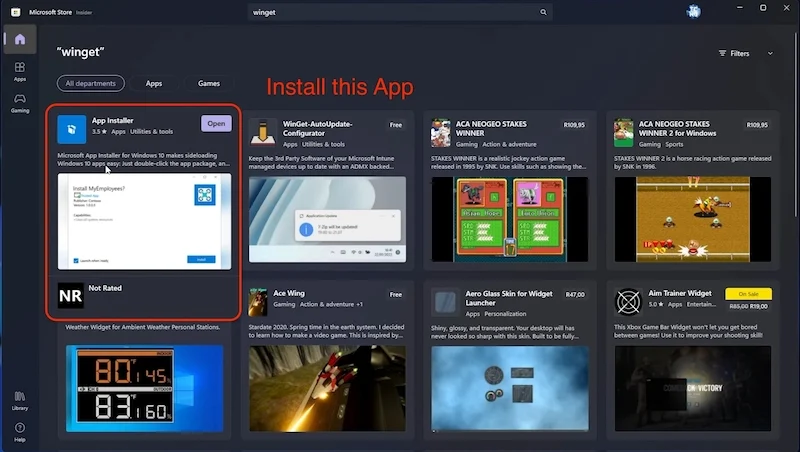Click the Not Rated label
This screenshot has width=800, height=452.
pos(105,288)
